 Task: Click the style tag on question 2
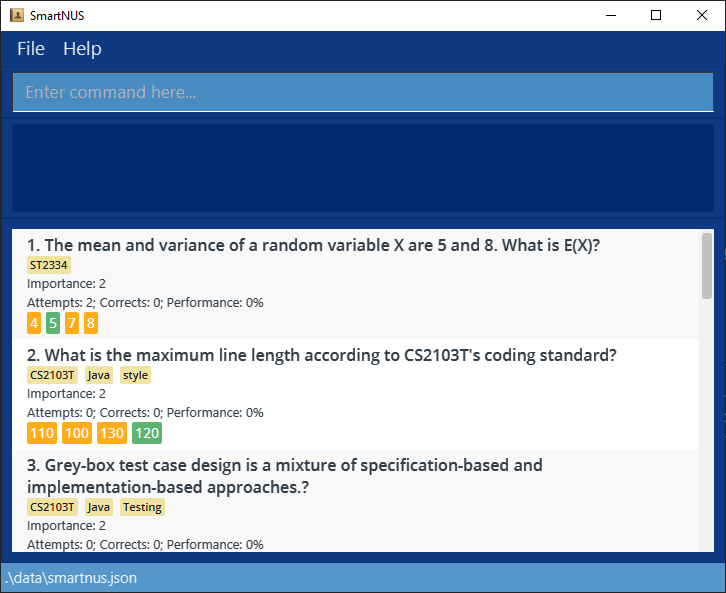135,375
